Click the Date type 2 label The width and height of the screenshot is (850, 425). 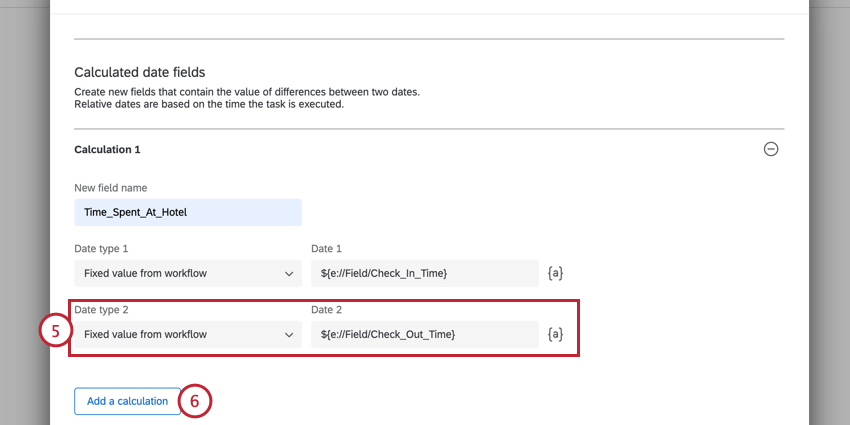coord(101,310)
